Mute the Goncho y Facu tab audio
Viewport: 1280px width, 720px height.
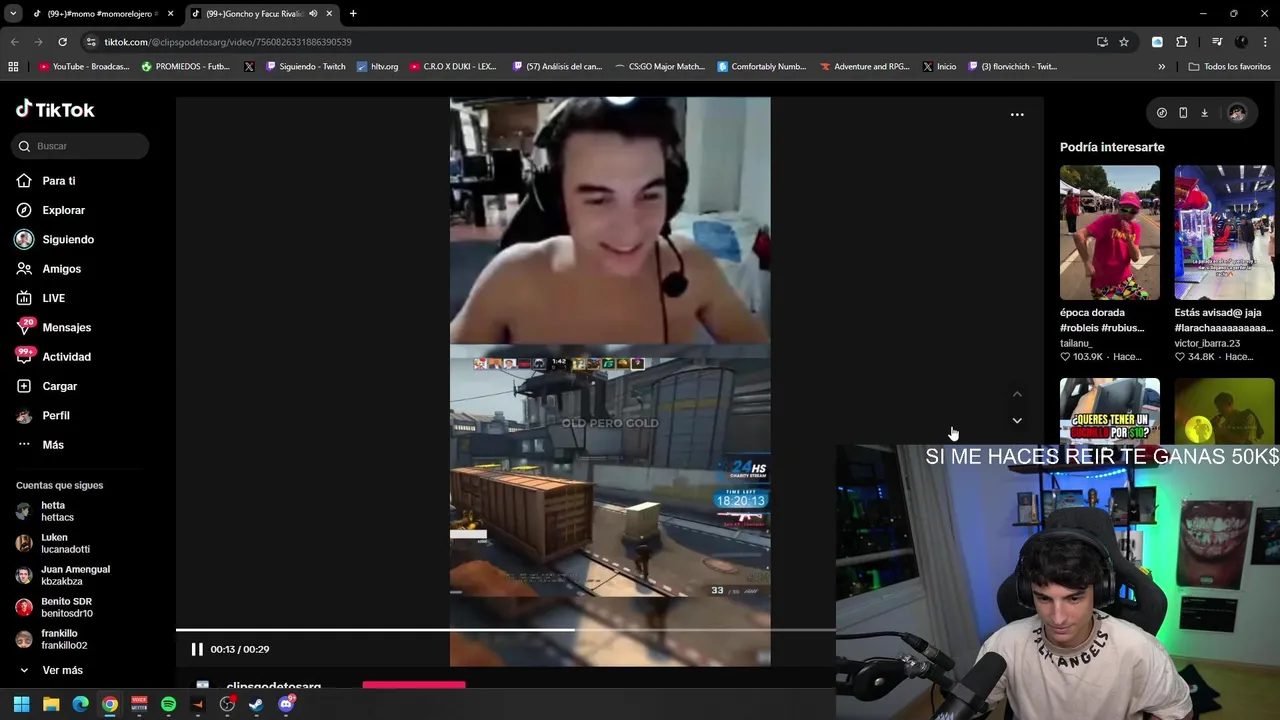tap(313, 14)
